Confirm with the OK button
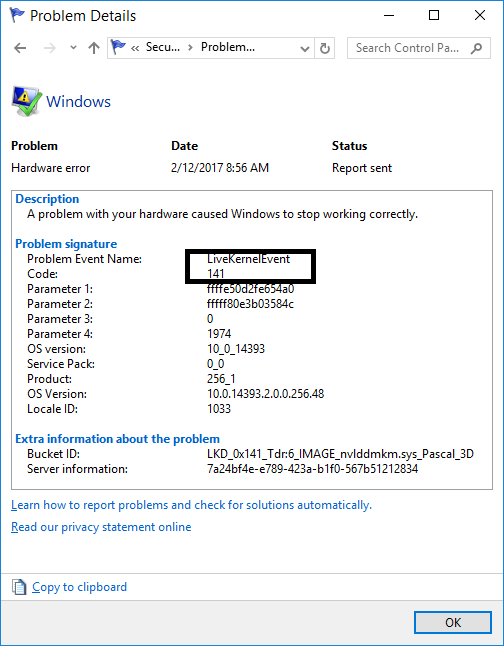 click(x=453, y=622)
